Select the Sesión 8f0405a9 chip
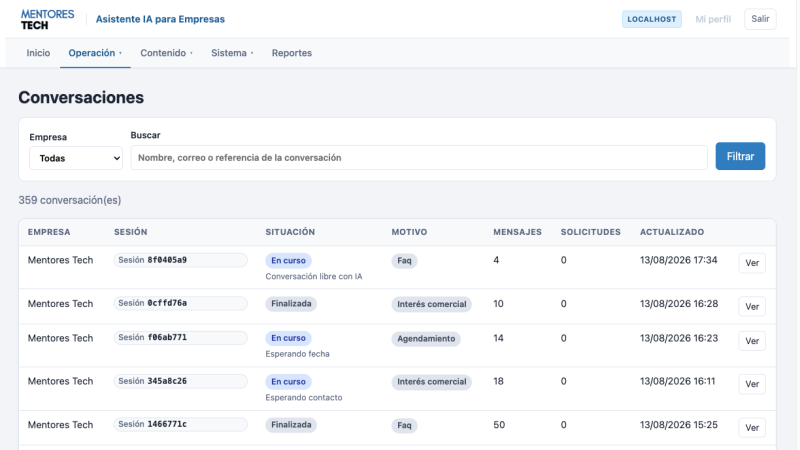The height and width of the screenshot is (450, 800). [x=181, y=260]
